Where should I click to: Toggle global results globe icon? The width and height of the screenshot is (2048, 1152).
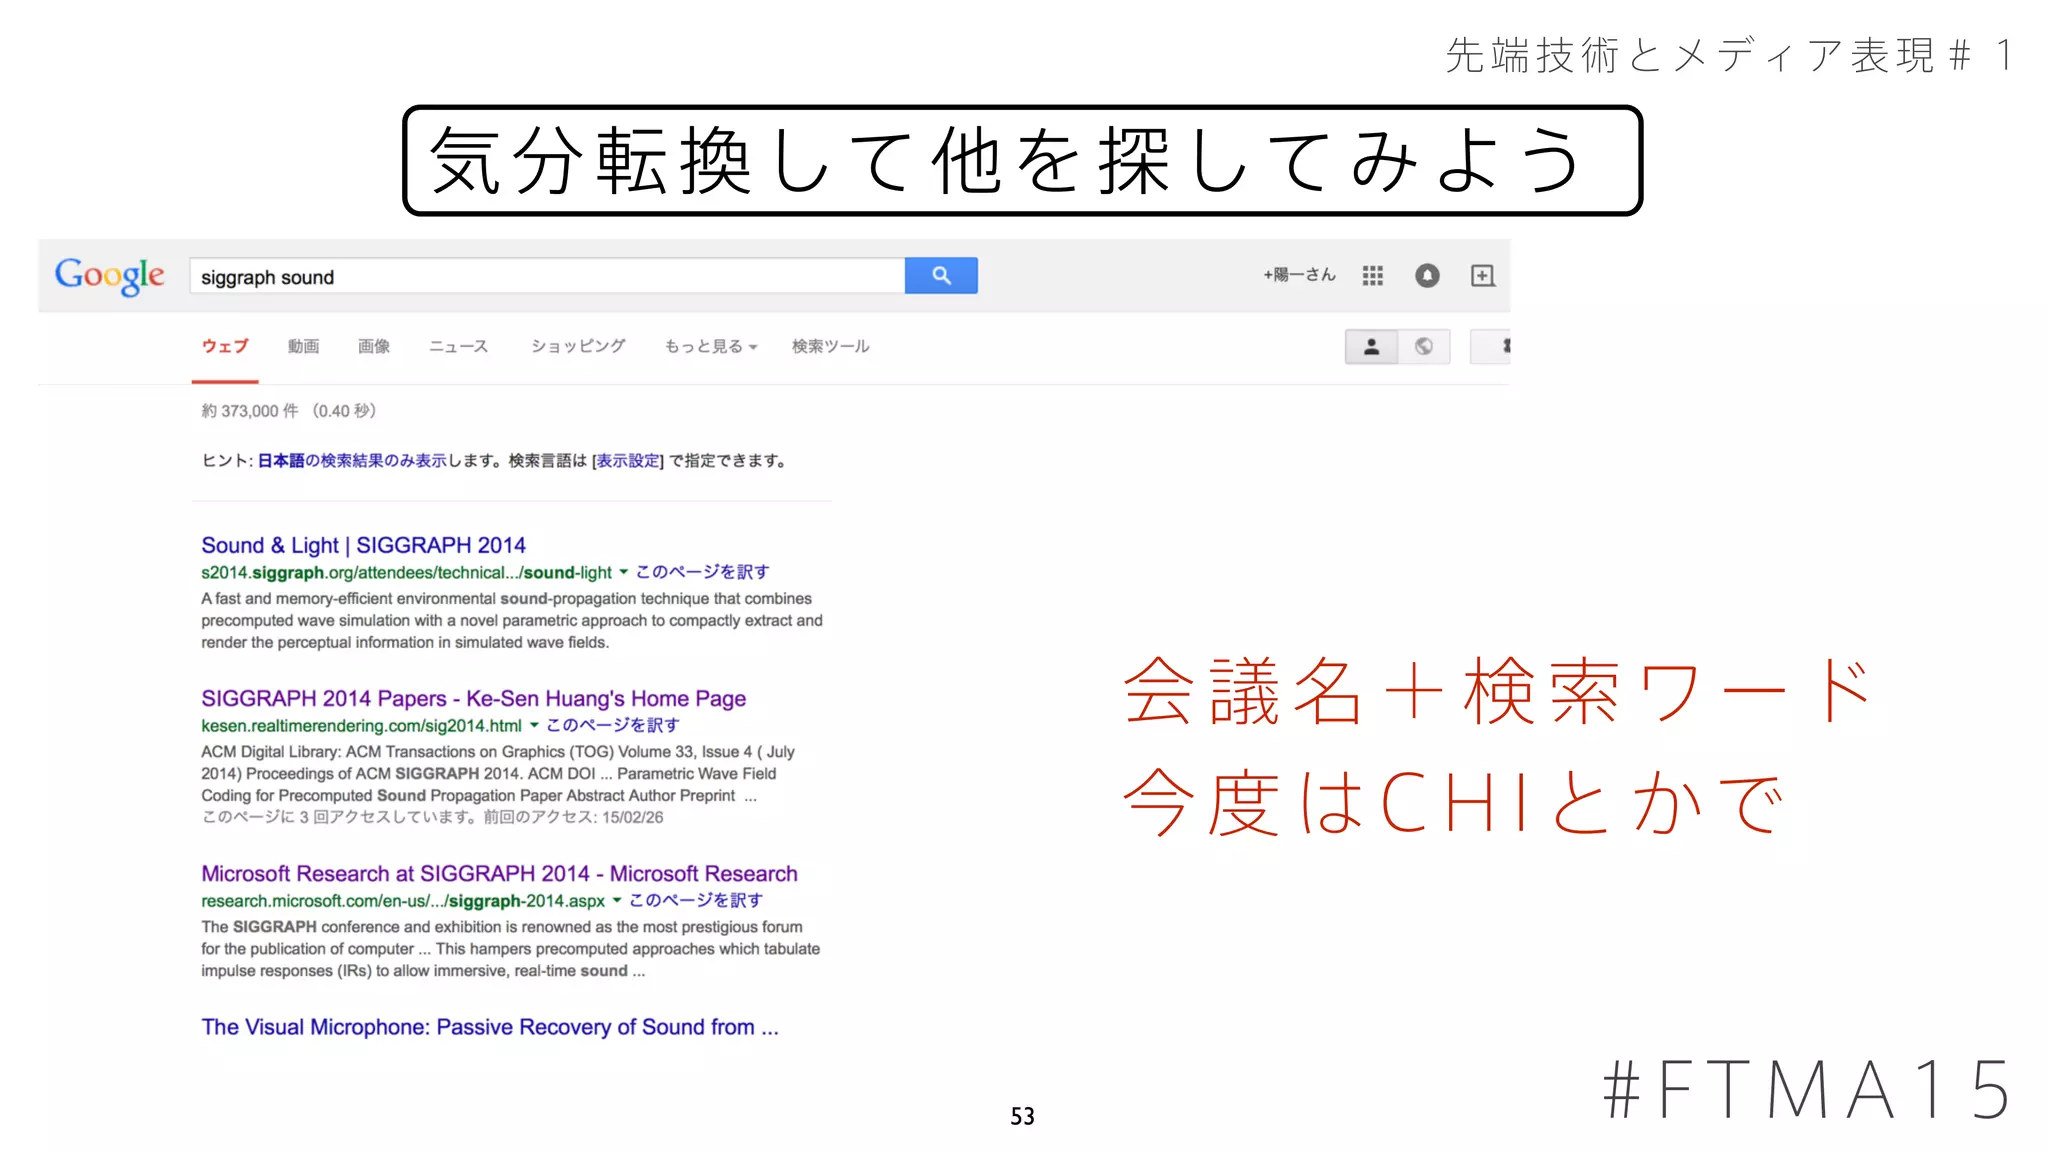(x=1424, y=346)
